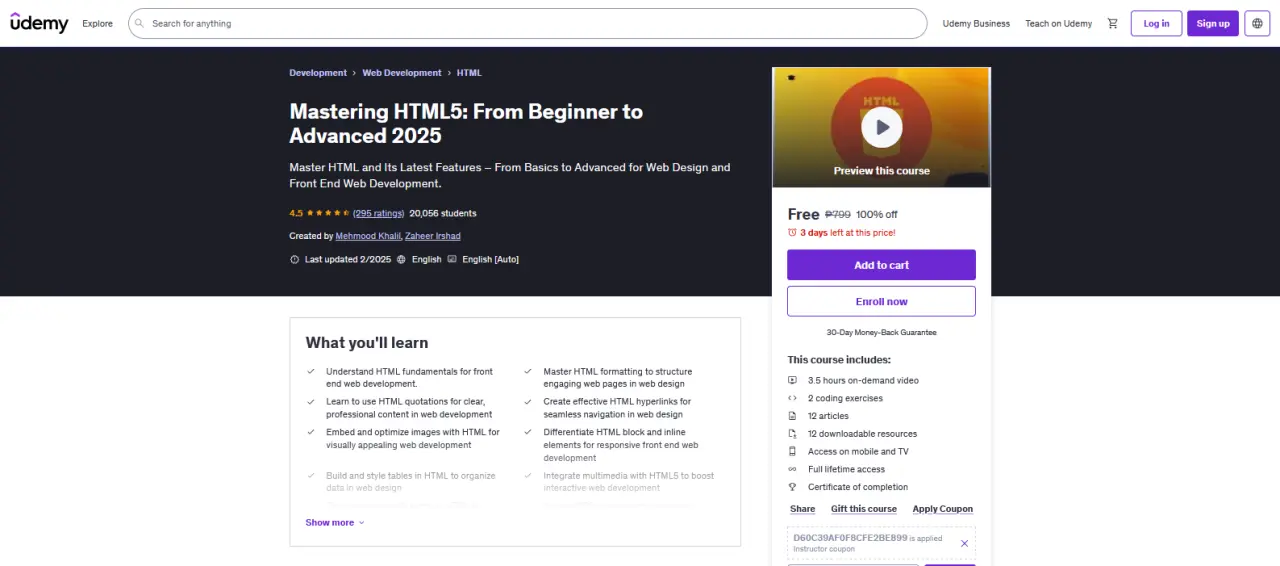Click the coupon code D60C39AF0F8CFE2BE899
This screenshot has width=1280, height=566.
[850, 537]
